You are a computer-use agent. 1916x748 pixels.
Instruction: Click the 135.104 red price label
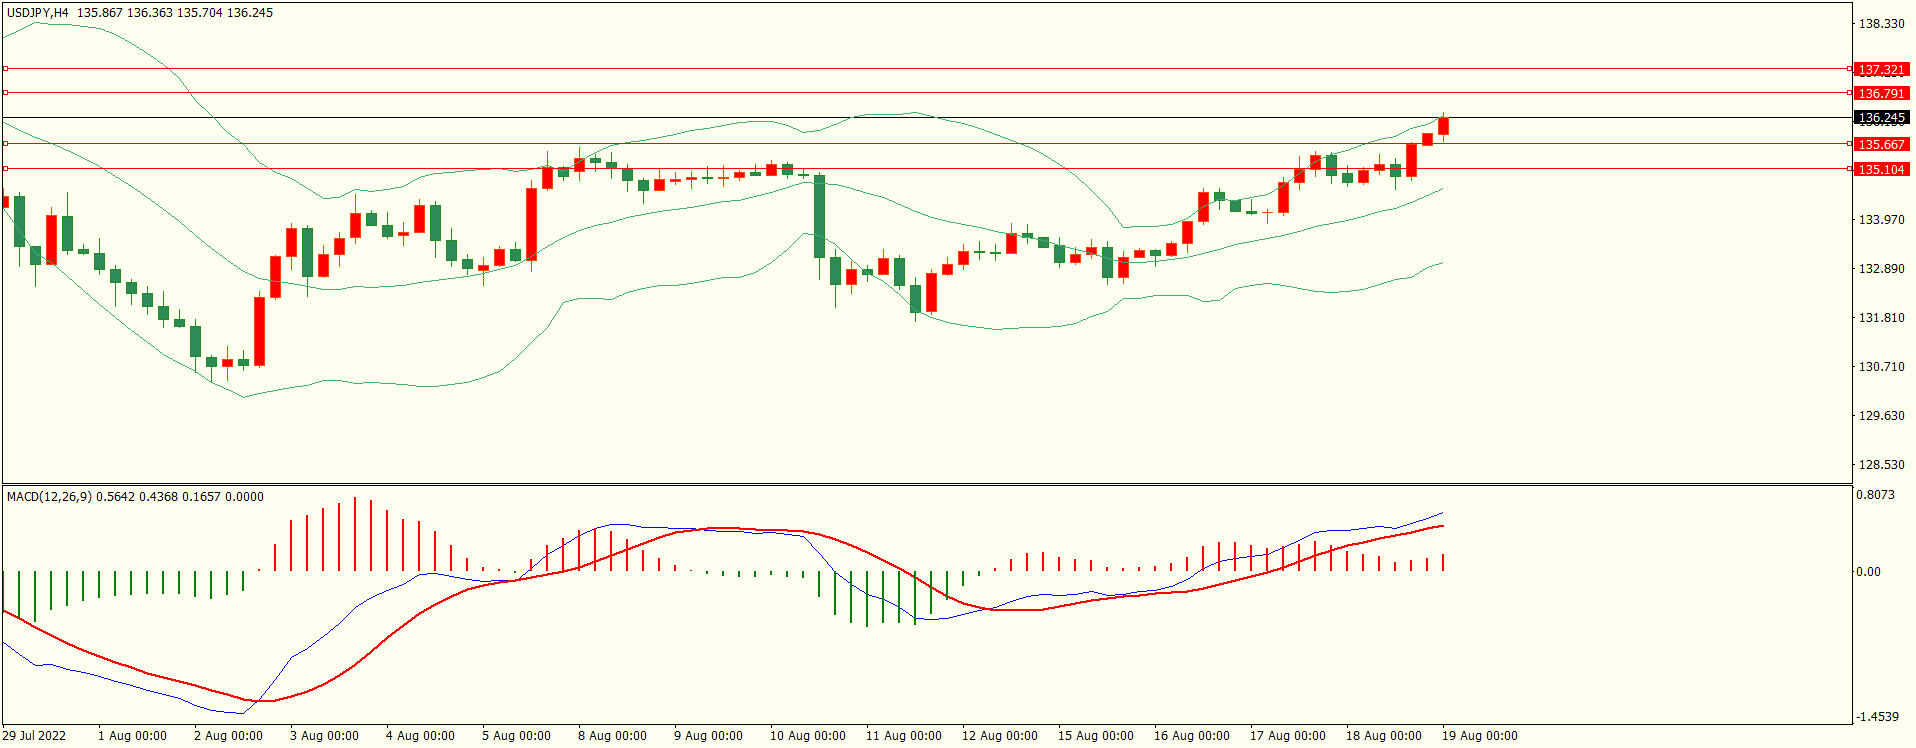[1881, 170]
